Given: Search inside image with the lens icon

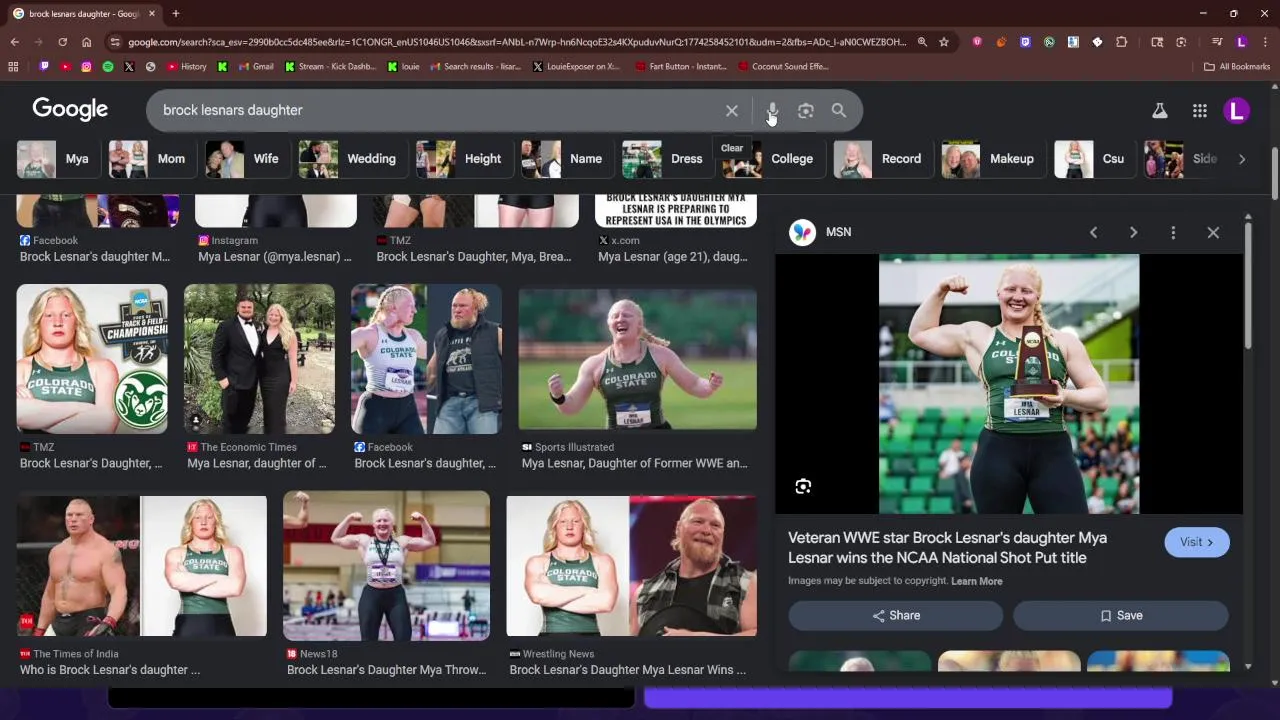Looking at the screenshot, I should coord(803,487).
